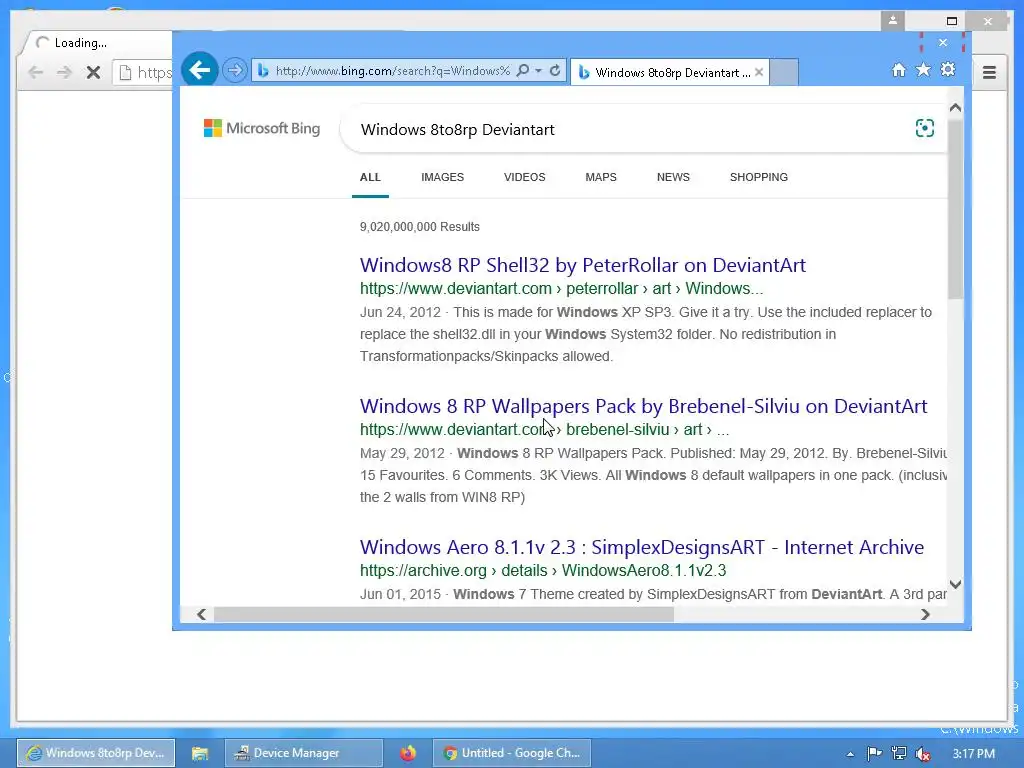
Task: Click Windows 8to8rp Dev... IE taskbar button
Action: (96, 754)
